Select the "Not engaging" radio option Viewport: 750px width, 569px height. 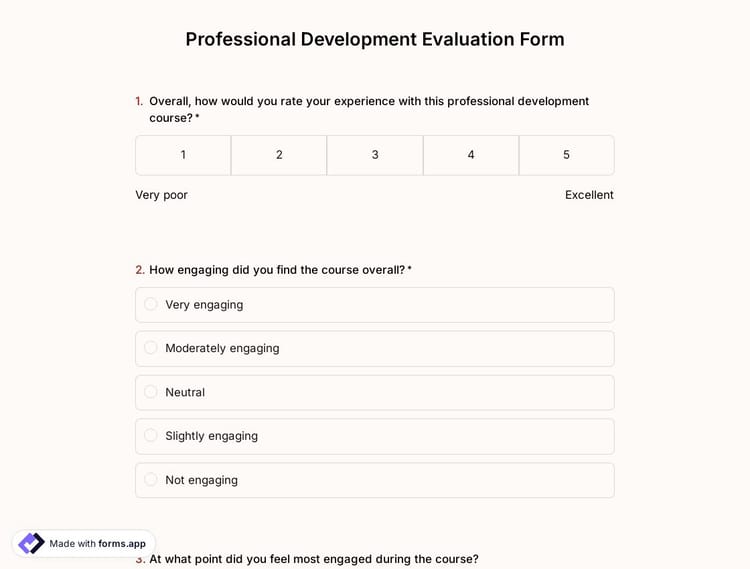coord(151,480)
